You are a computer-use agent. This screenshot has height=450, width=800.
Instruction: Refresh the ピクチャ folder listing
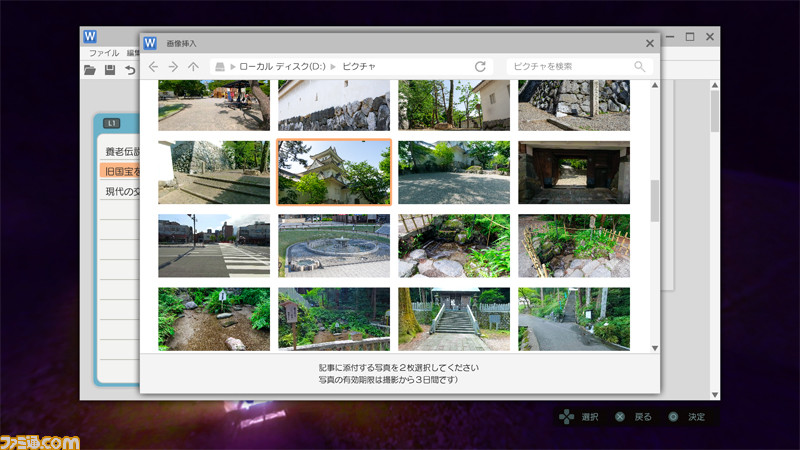[x=480, y=66]
